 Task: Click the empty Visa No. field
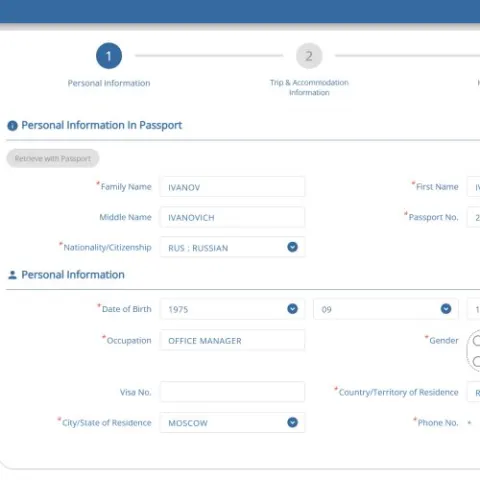pyautogui.click(x=232, y=392)
